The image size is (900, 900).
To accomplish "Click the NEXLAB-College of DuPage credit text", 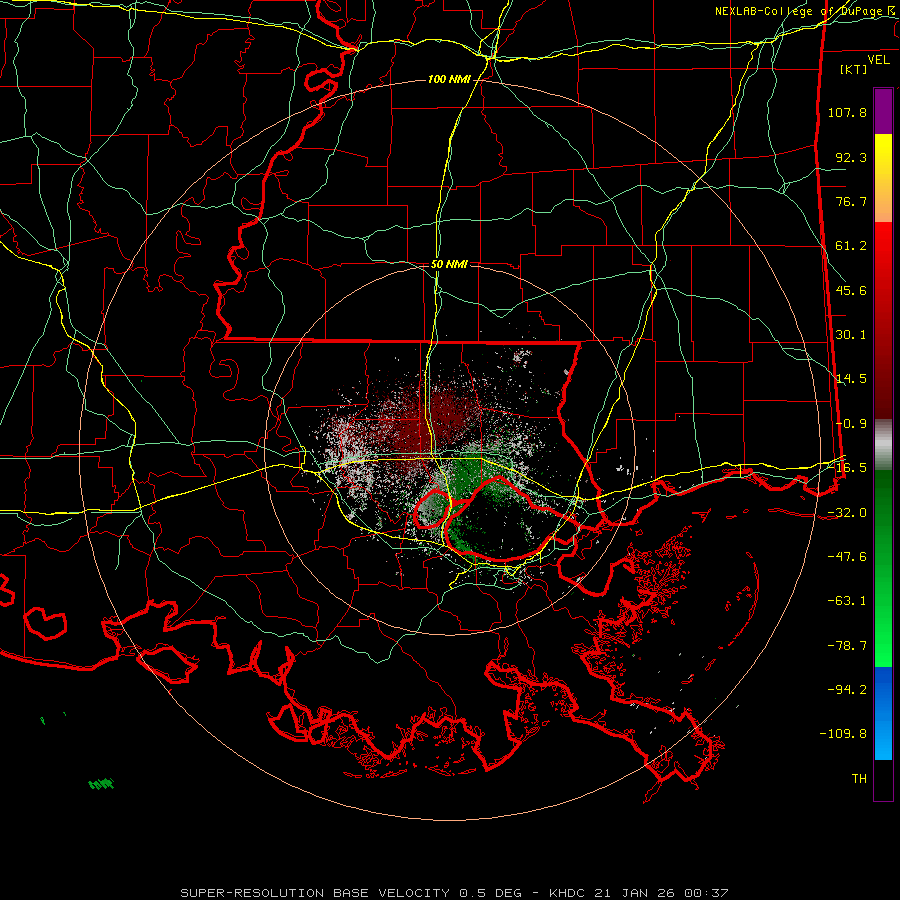I will pos(806,11).
